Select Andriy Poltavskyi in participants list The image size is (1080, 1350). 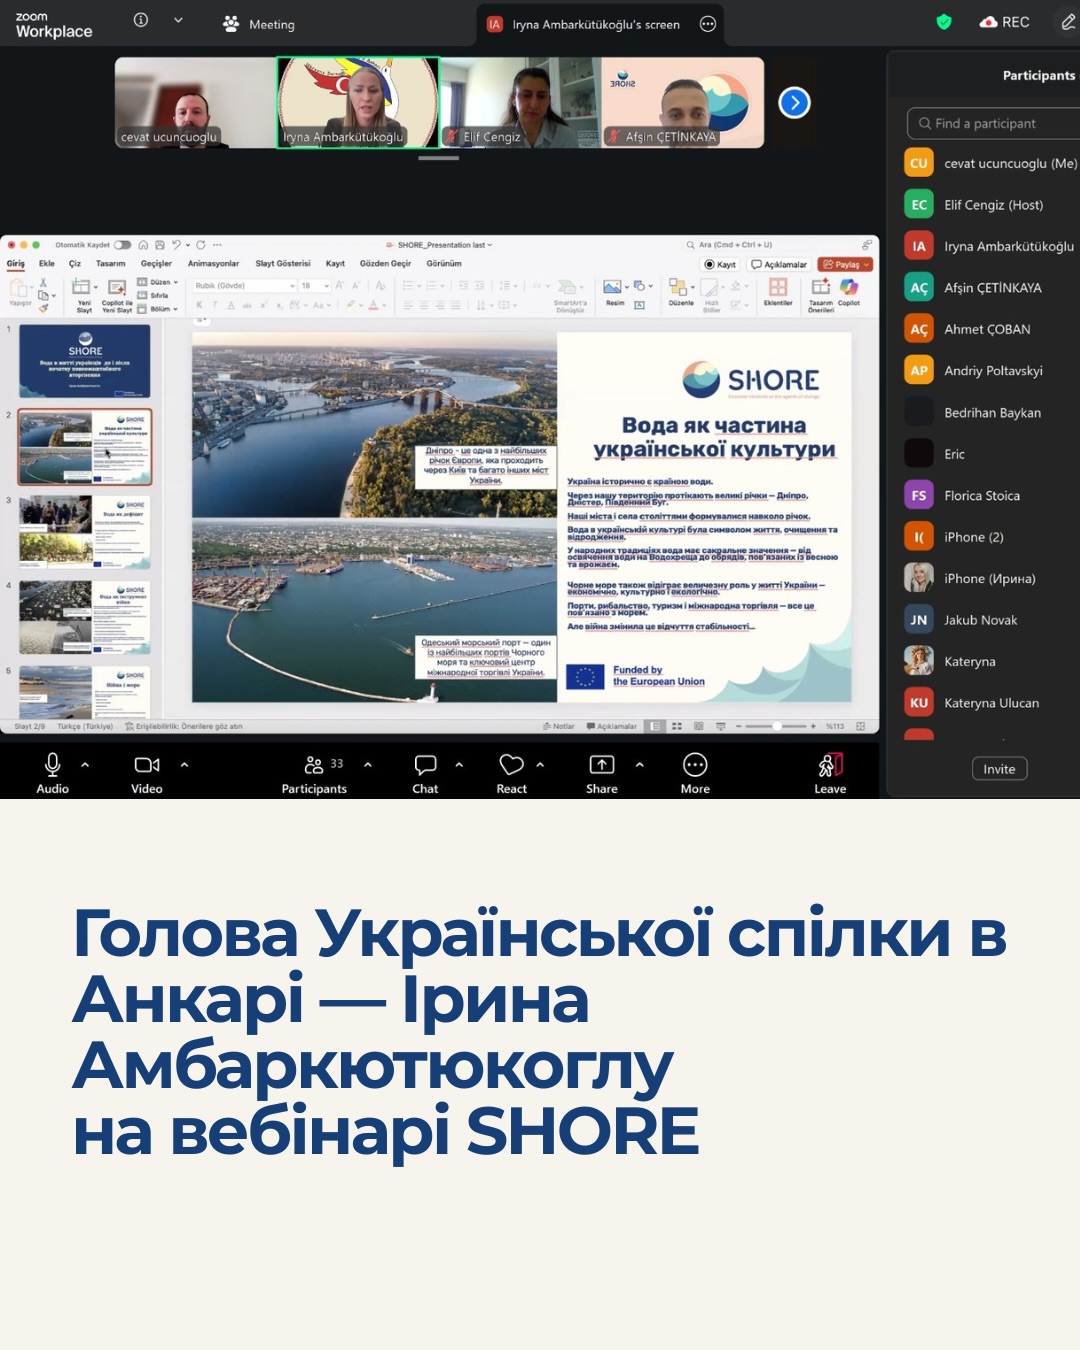click(x=992, y=371)
